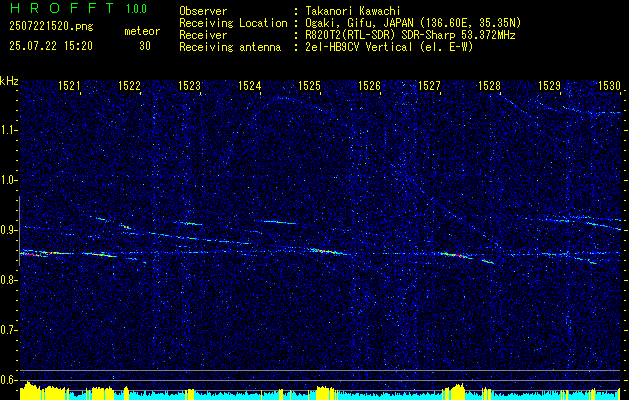Click echo streak under 1524 at 0.92 kHz
The width and height of the screenshot is (629, 400).
[x=279, y=222]
